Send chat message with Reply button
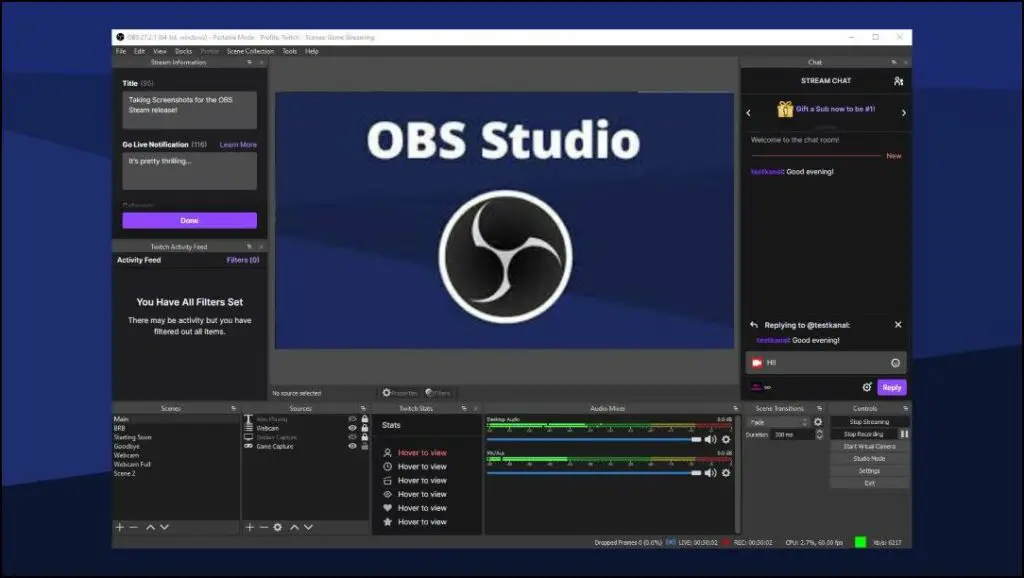This screenshot has height=578, width=1024. pos(891,387)
